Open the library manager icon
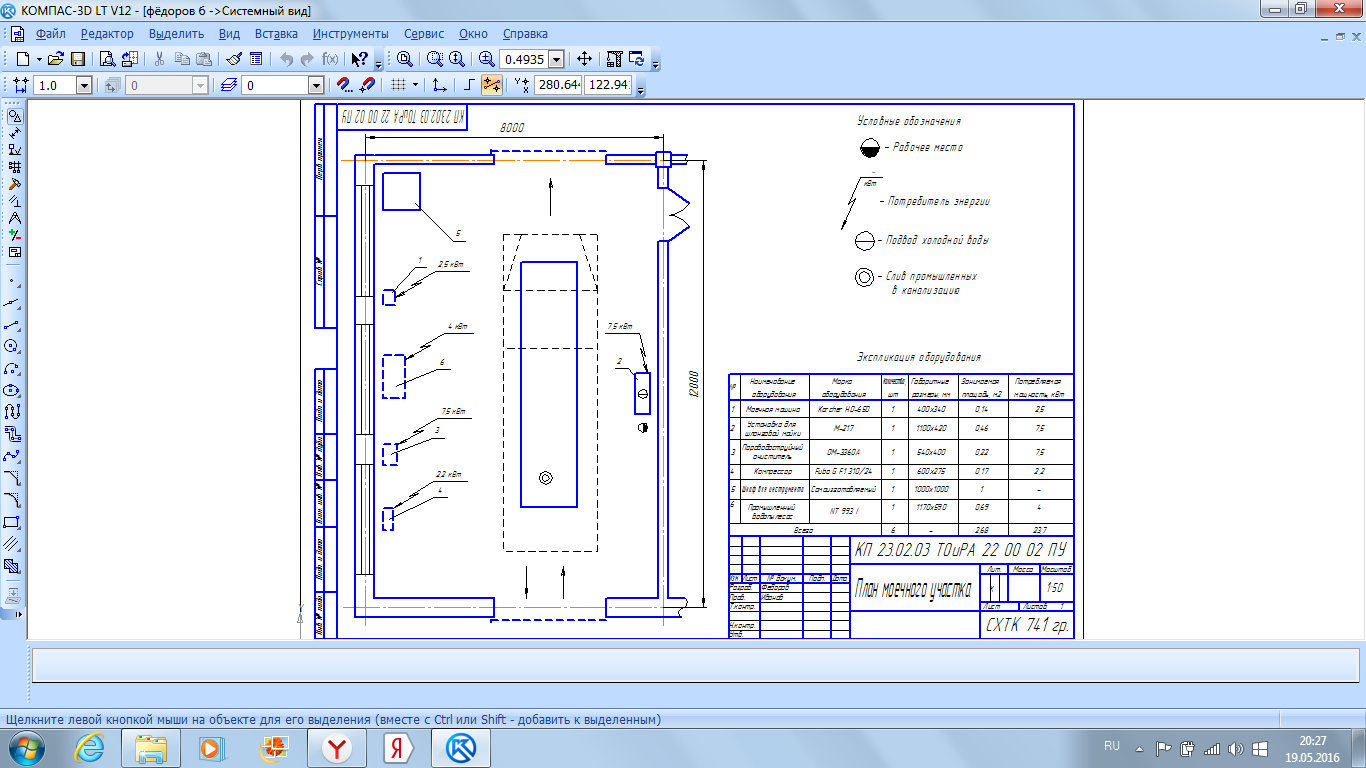This screenshot has width=1366, height=768. tap(129, 59)
